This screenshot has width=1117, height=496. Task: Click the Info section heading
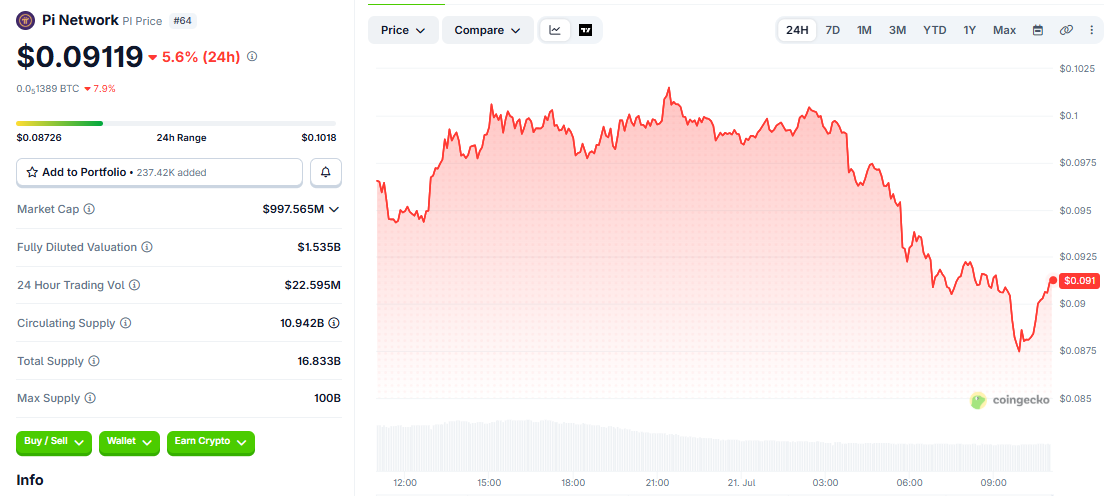coord(30,480)
